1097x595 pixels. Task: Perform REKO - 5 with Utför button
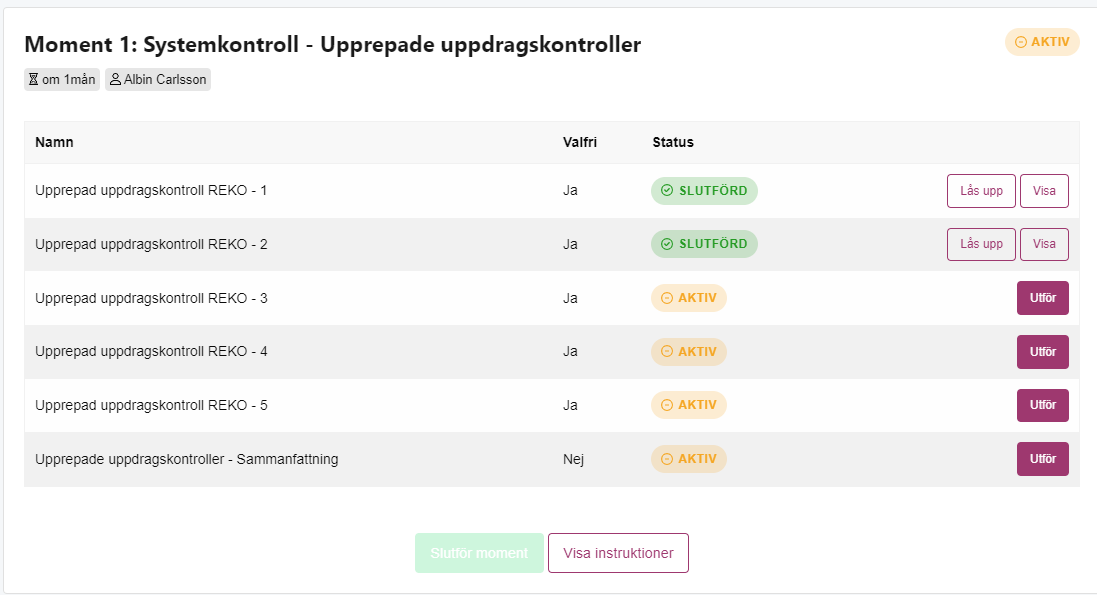[1042, 405]
